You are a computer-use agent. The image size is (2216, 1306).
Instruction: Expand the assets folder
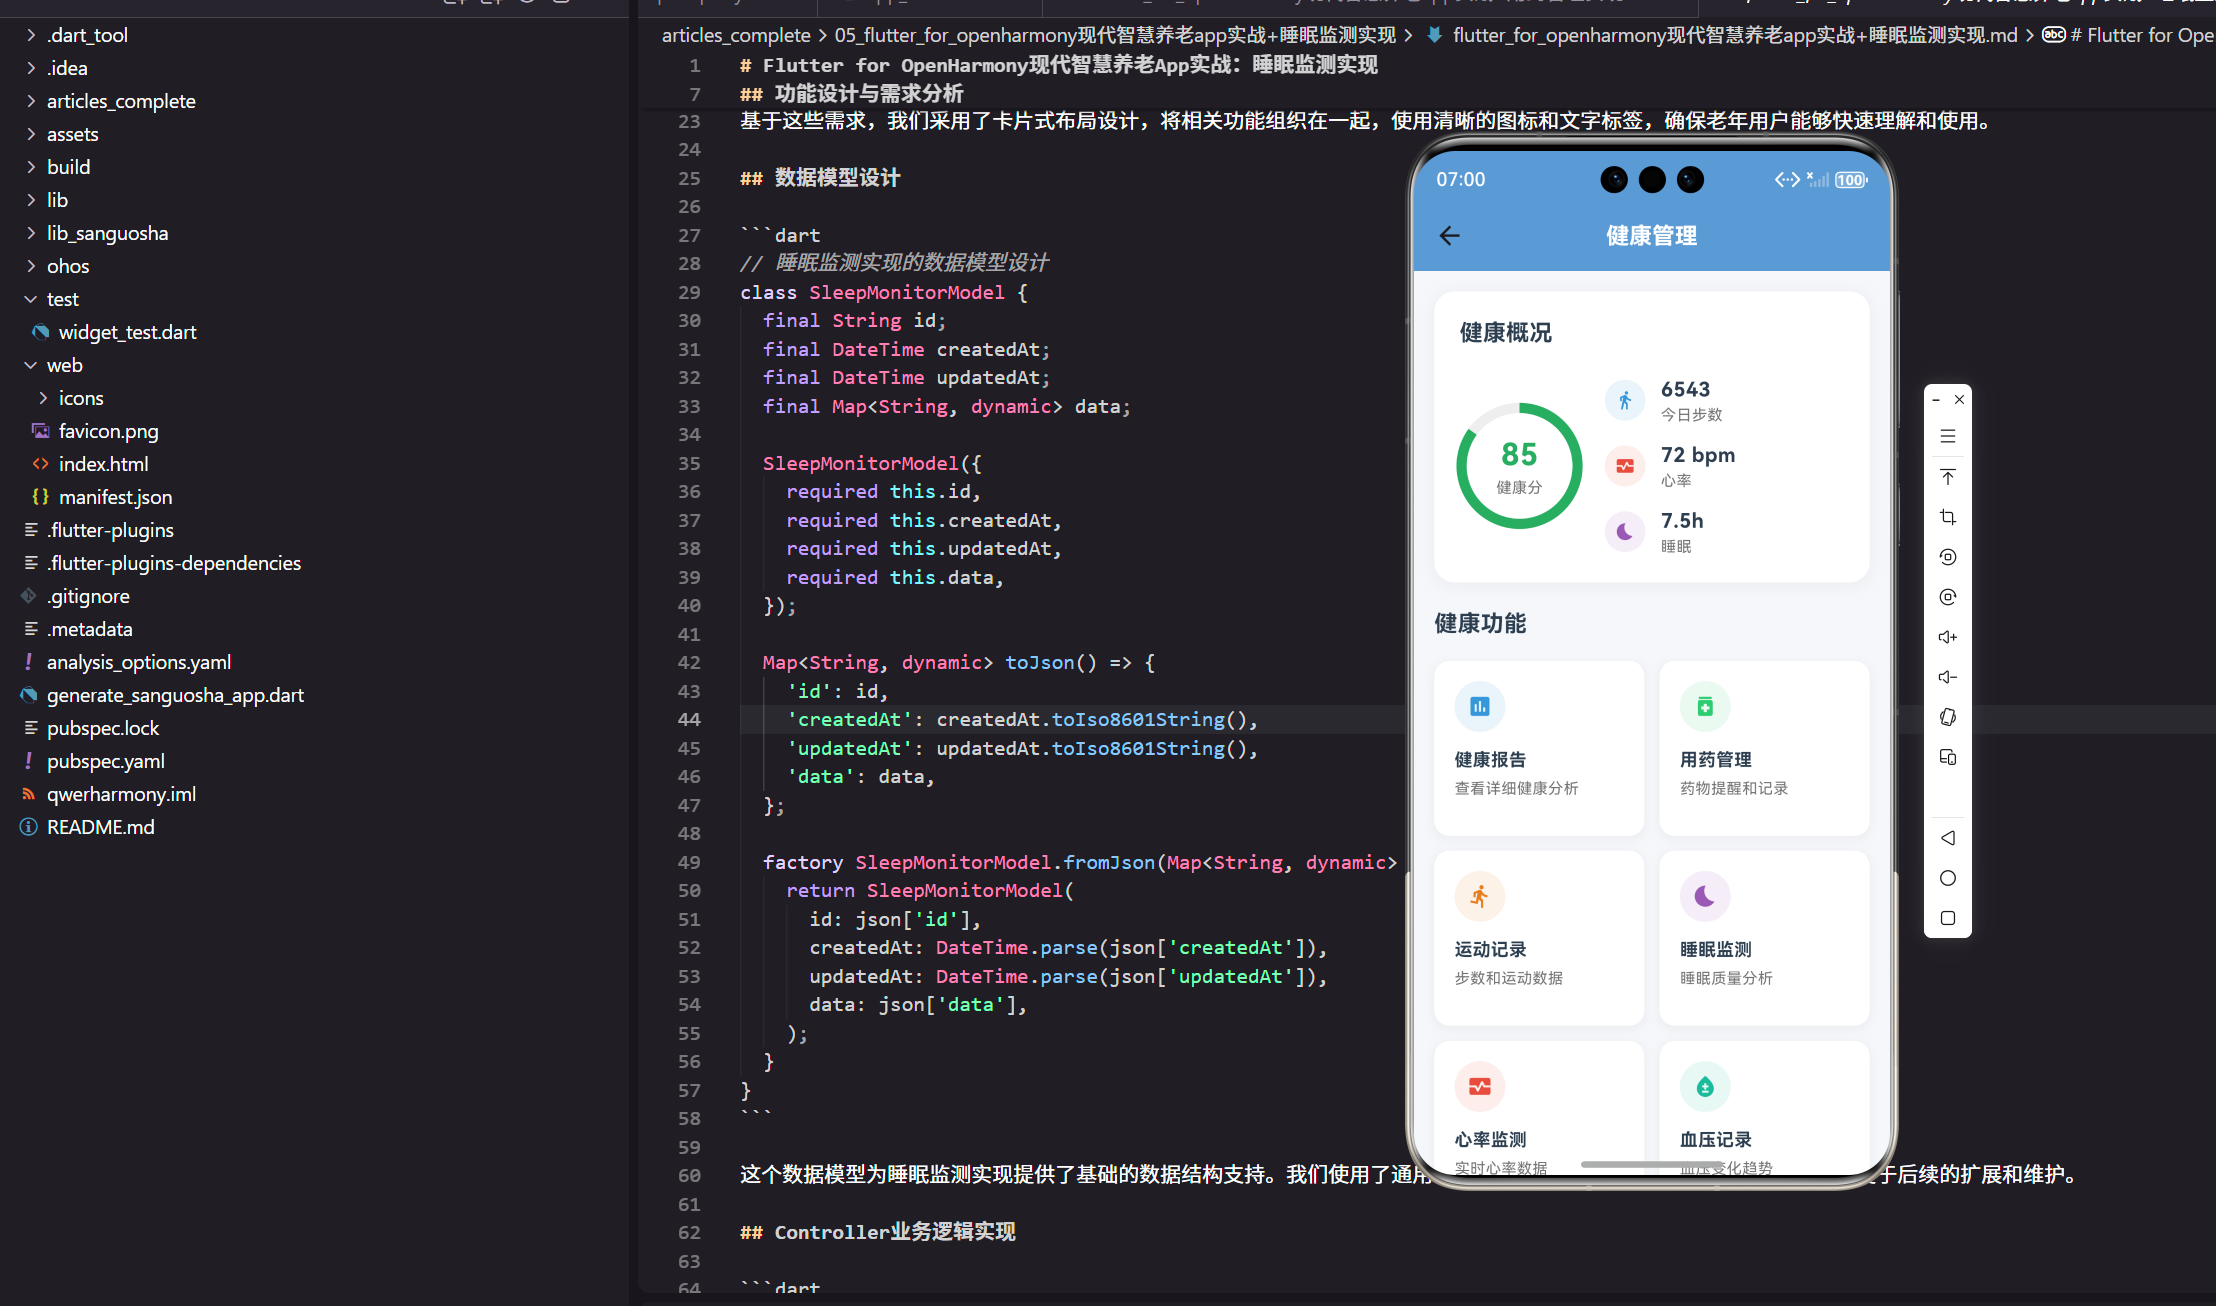pyautogui.click(x=31, y=134)
